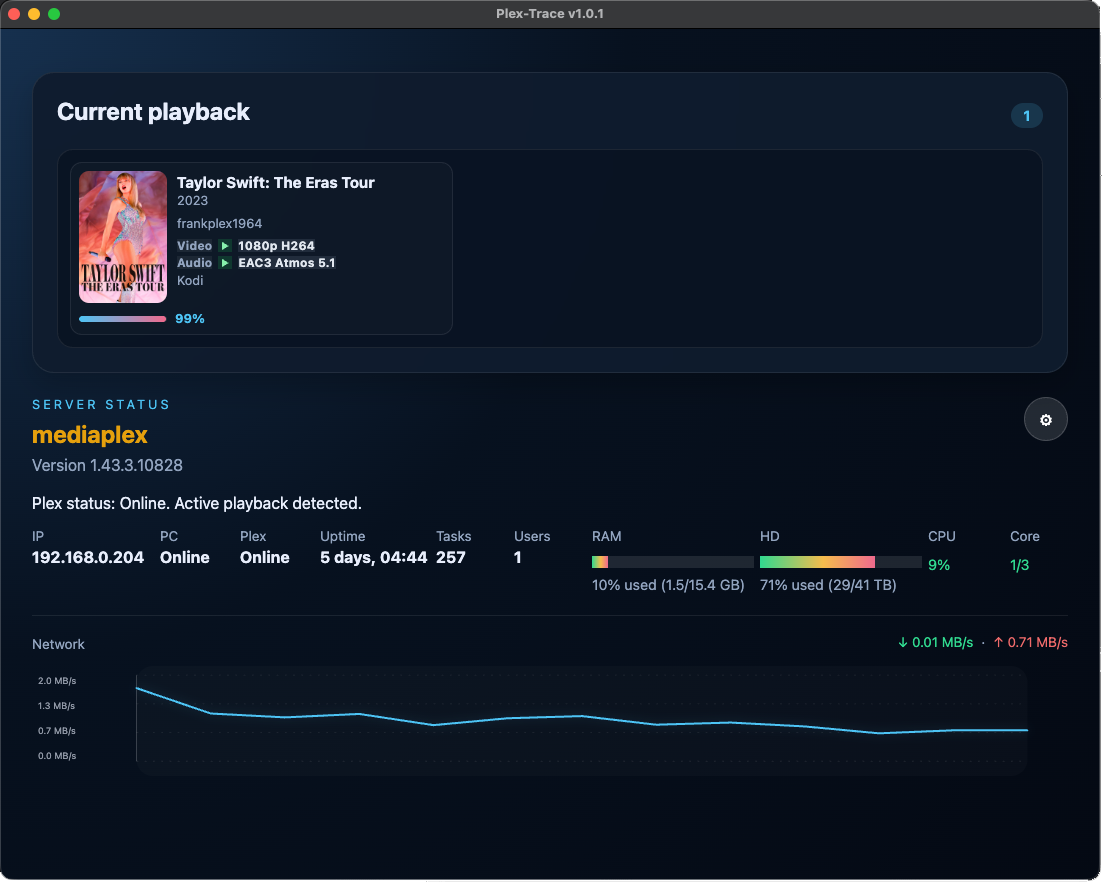This screenshot has width=1102, height=882.
Task: Click the release year 2023
Action: tap(192, 201)
